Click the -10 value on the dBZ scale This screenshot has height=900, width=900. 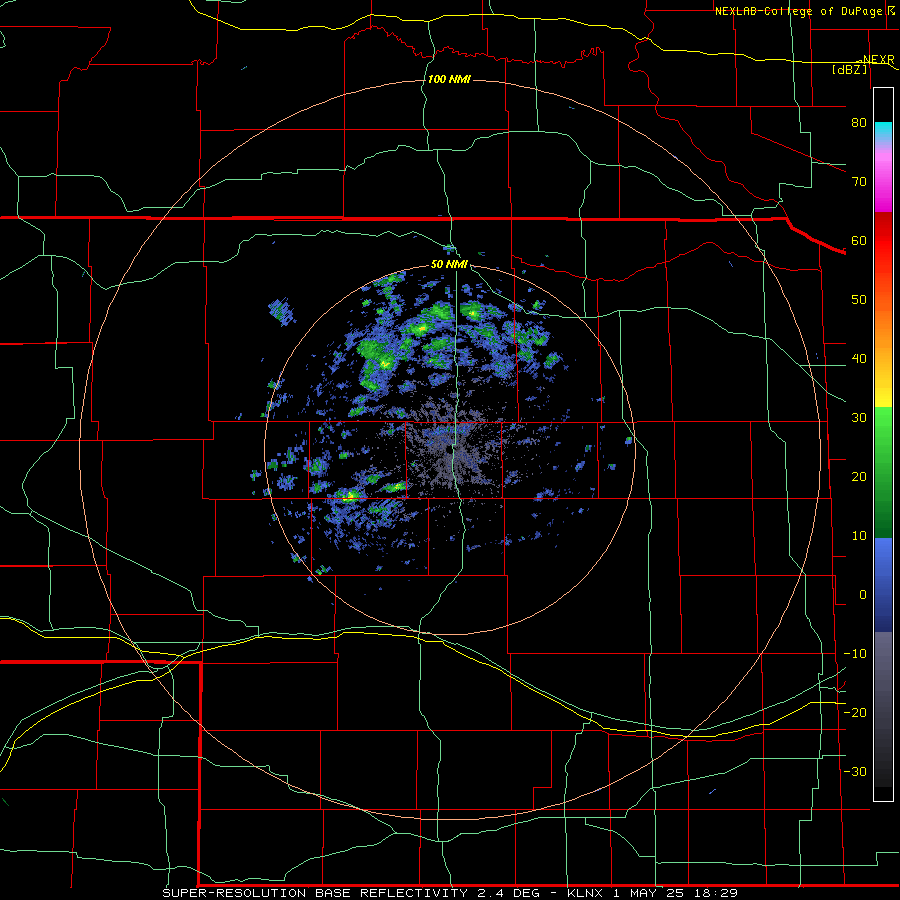pyautogui.click(x=855, y=654)
